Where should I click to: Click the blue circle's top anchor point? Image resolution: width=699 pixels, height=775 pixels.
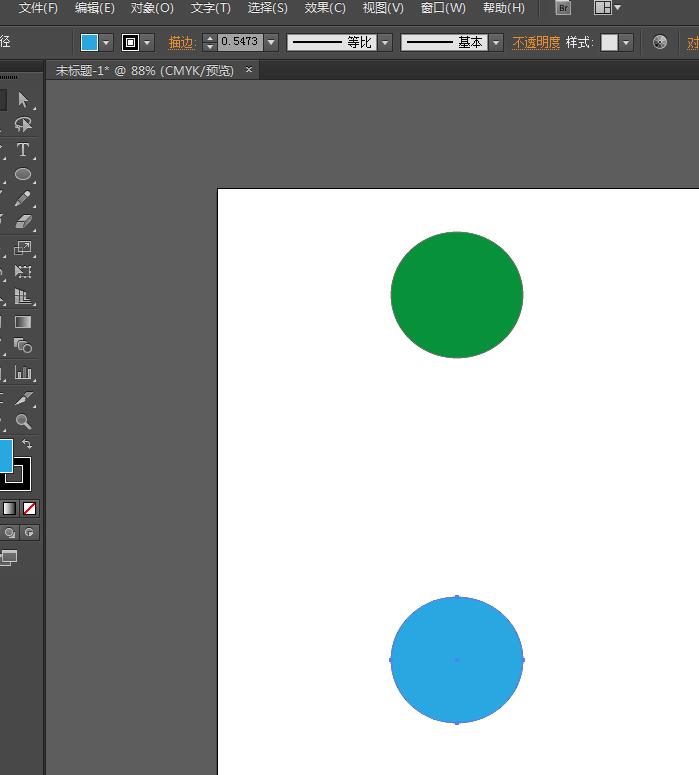[457, 597]
